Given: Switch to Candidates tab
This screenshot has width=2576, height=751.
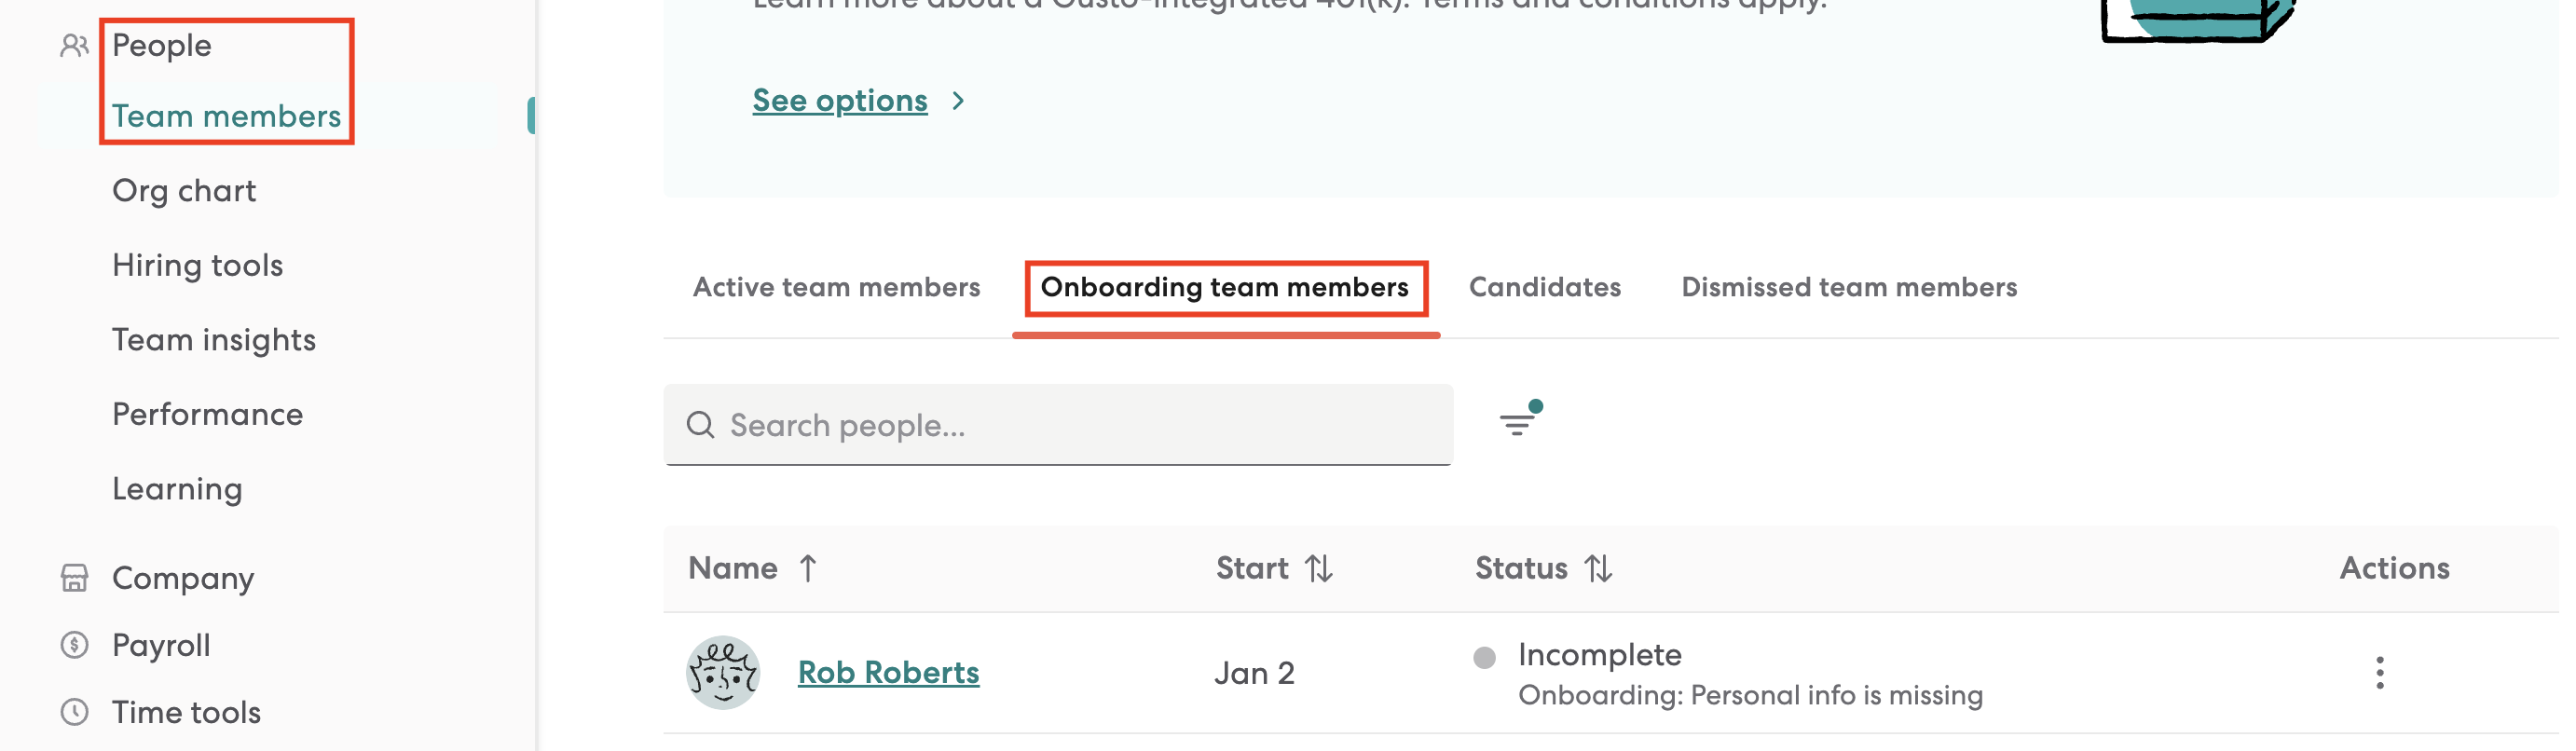Looking at the screenshot, I should pyautogui.click(x=1544, y=287).
